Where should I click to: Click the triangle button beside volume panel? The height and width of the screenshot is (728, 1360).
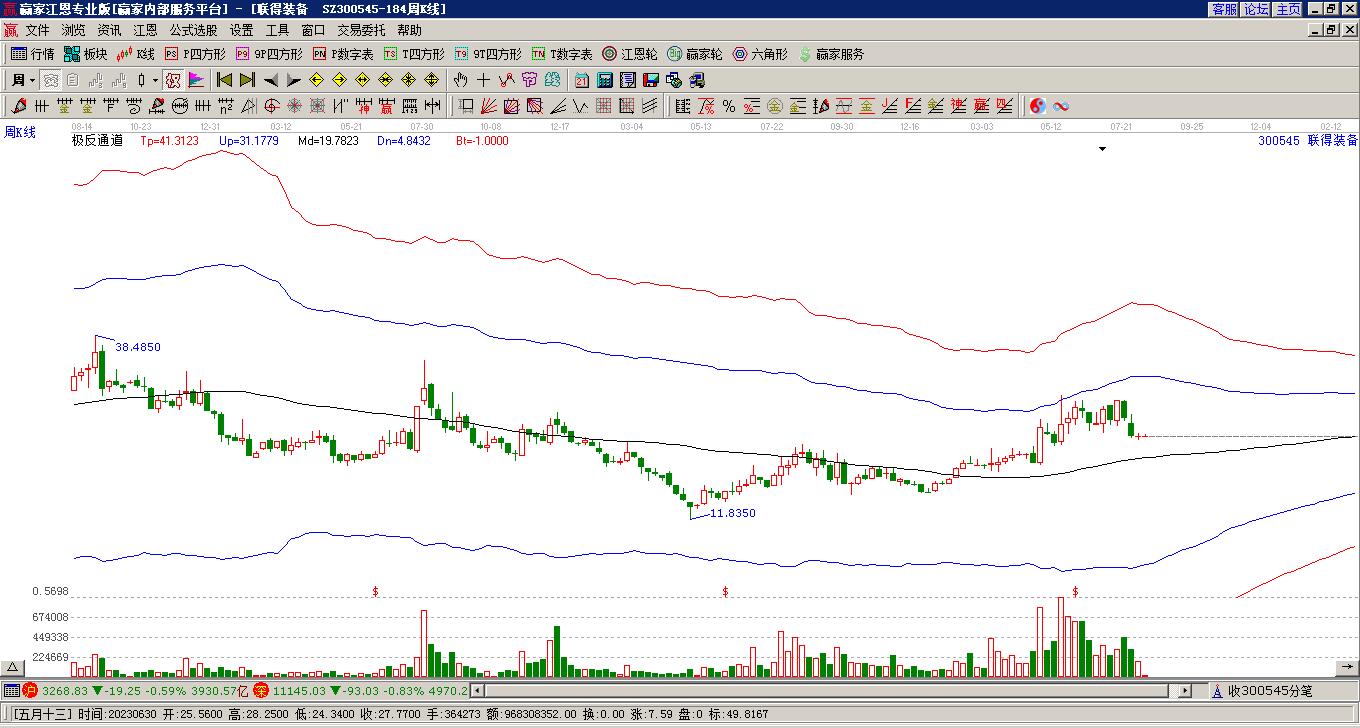[x=13, y=667]
